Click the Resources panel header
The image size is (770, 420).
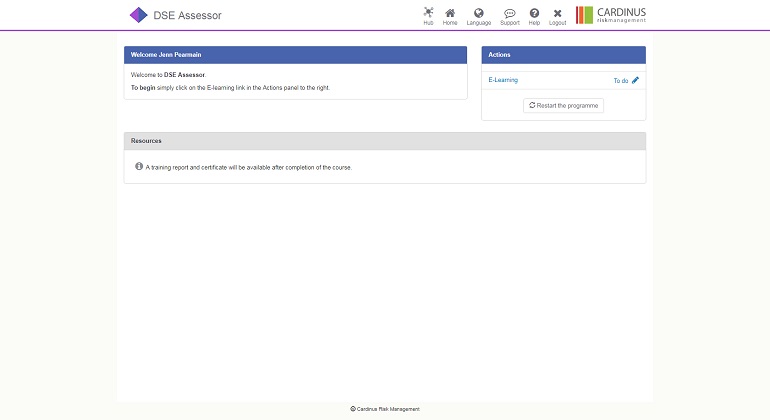(385, 141)
